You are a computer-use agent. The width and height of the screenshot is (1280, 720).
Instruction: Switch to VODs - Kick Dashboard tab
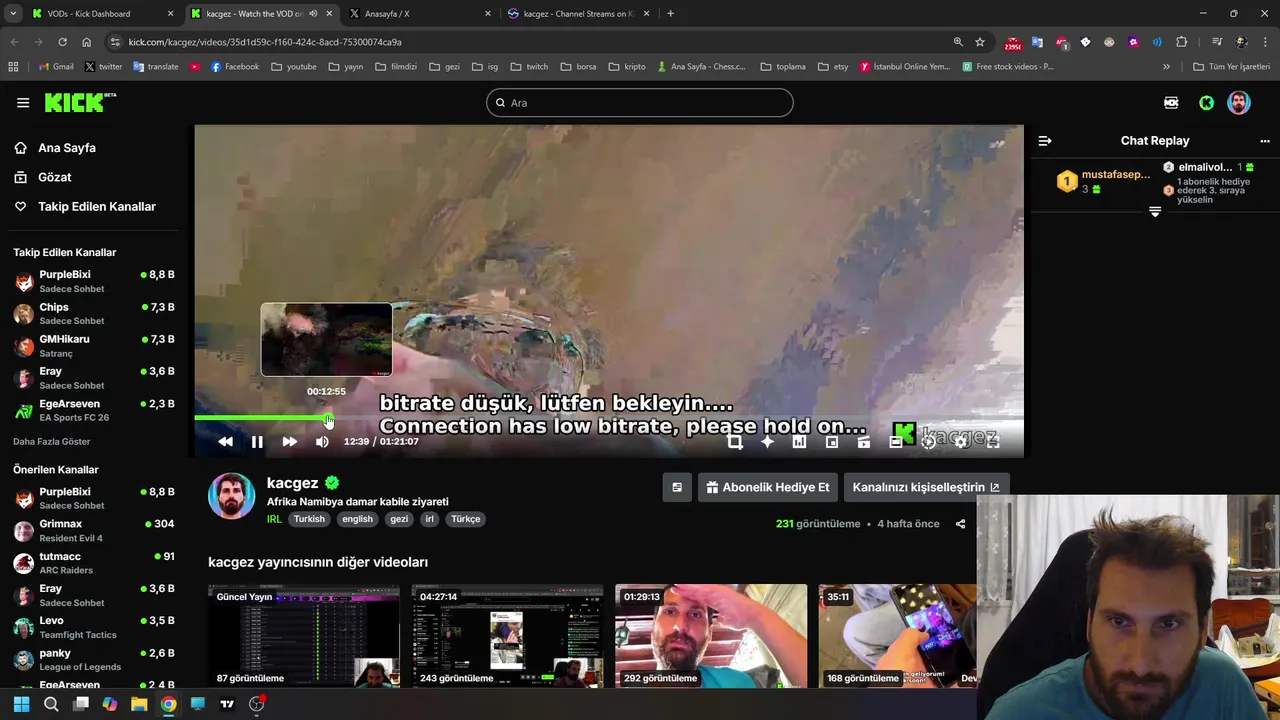coord(102,14)
